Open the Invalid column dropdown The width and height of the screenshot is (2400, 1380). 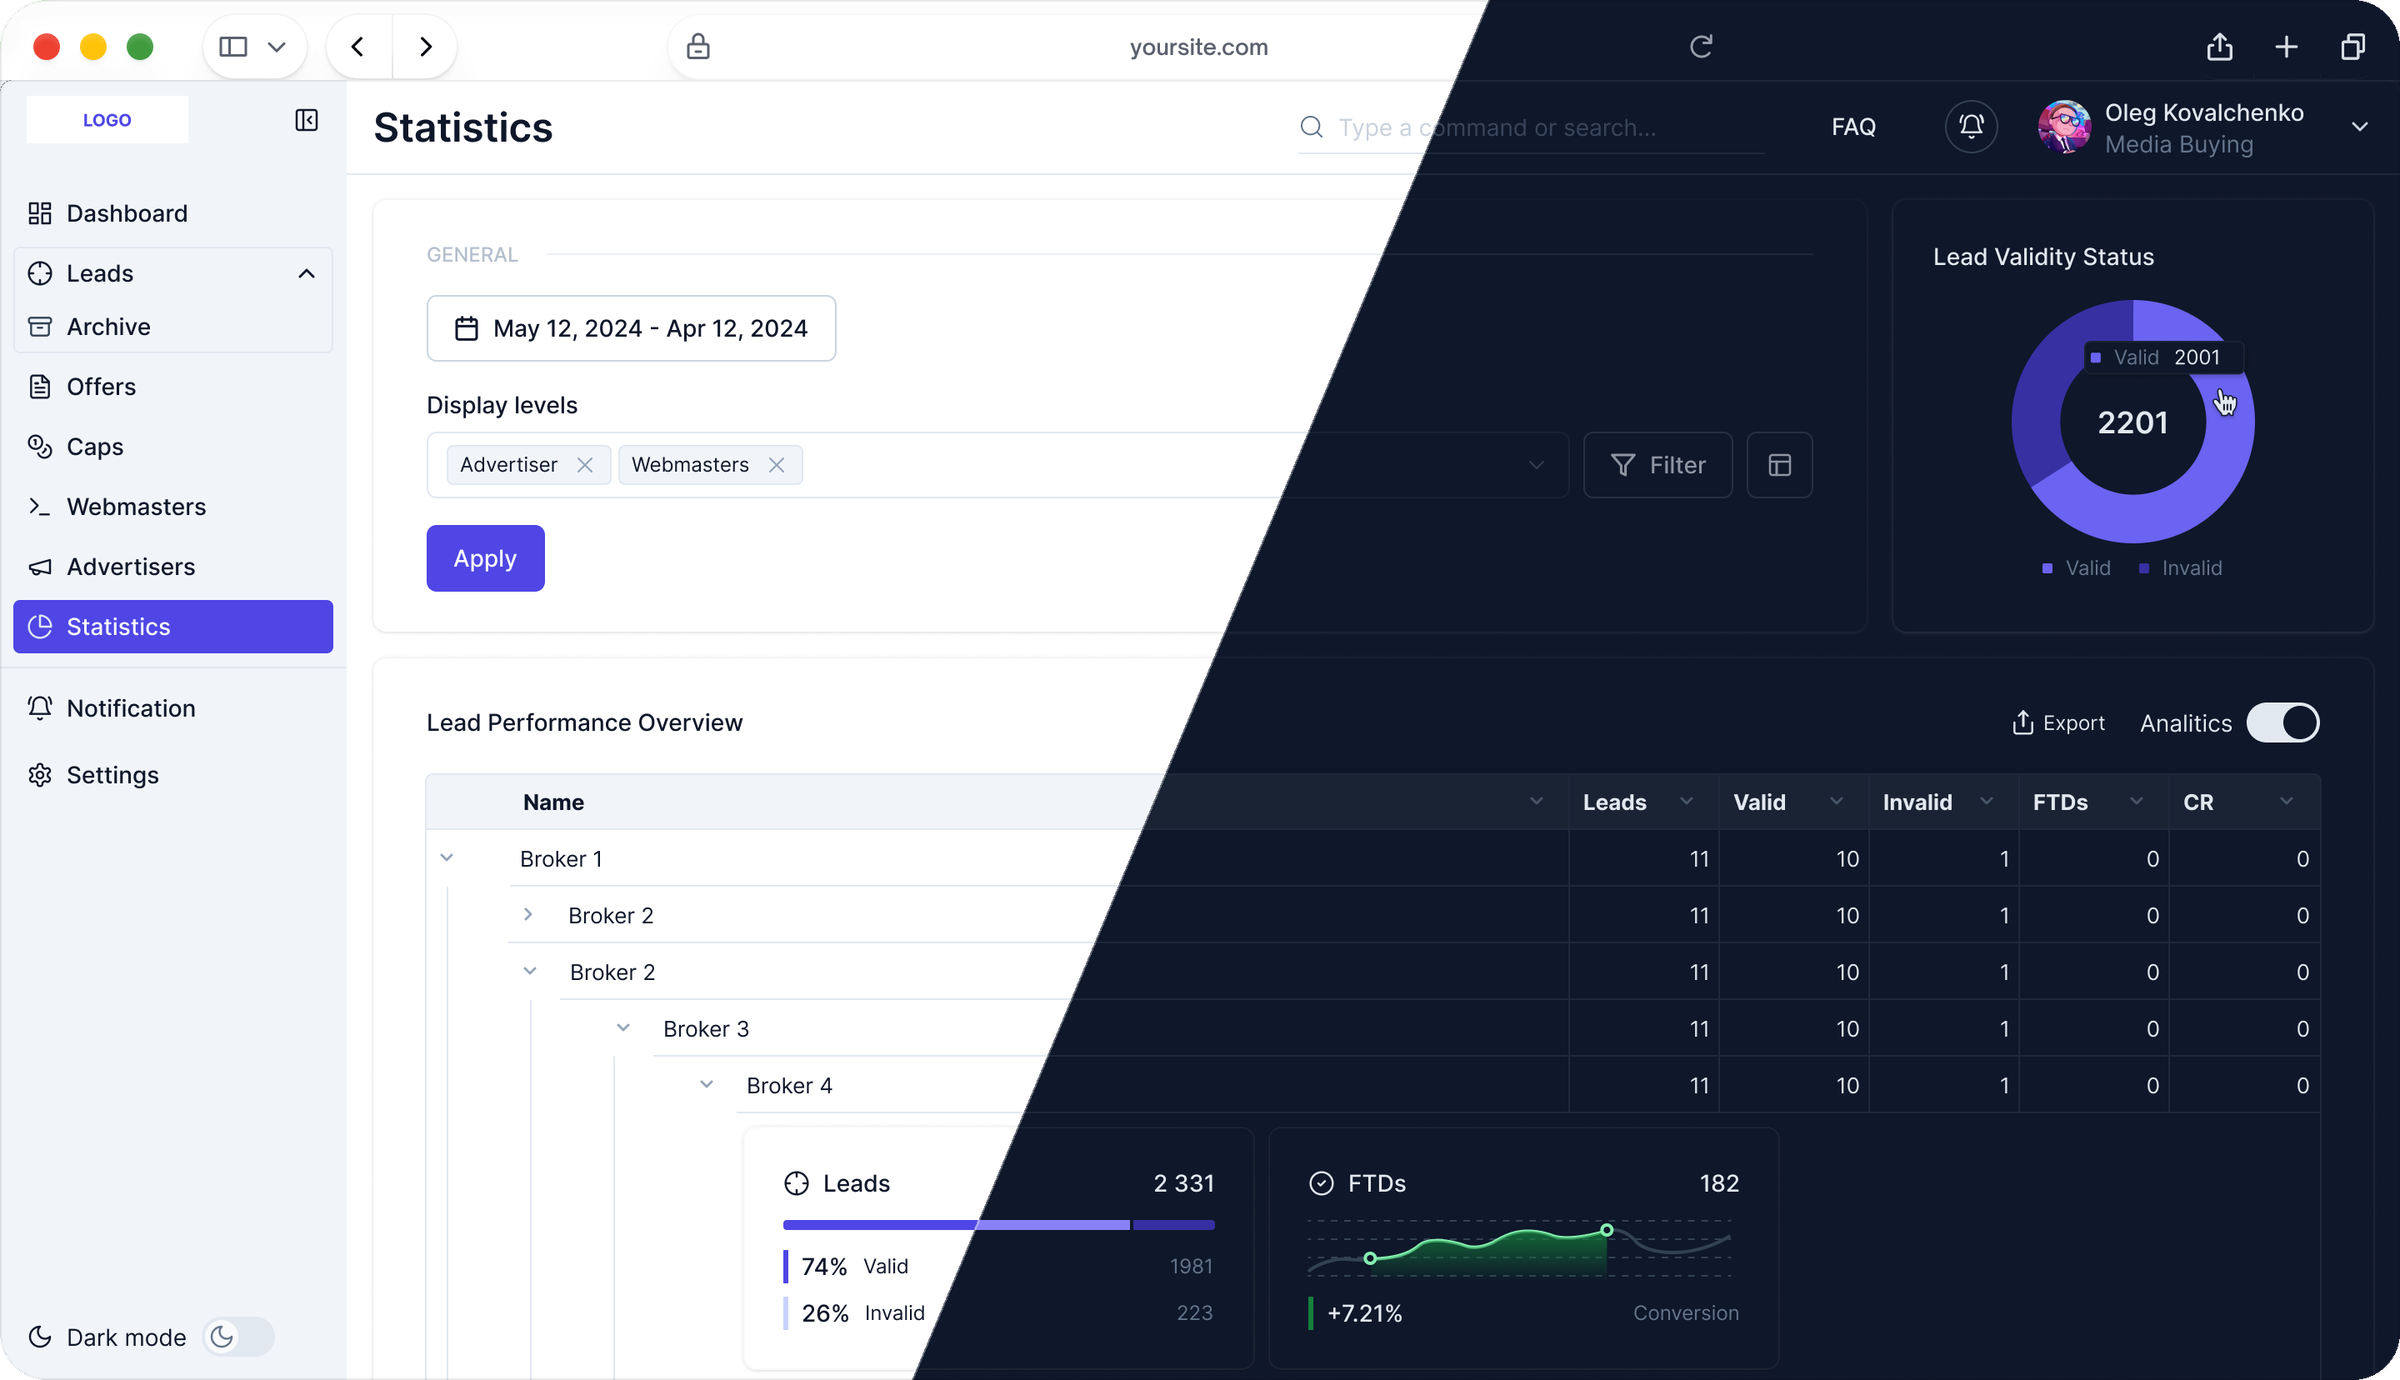tap(1986, 802)
